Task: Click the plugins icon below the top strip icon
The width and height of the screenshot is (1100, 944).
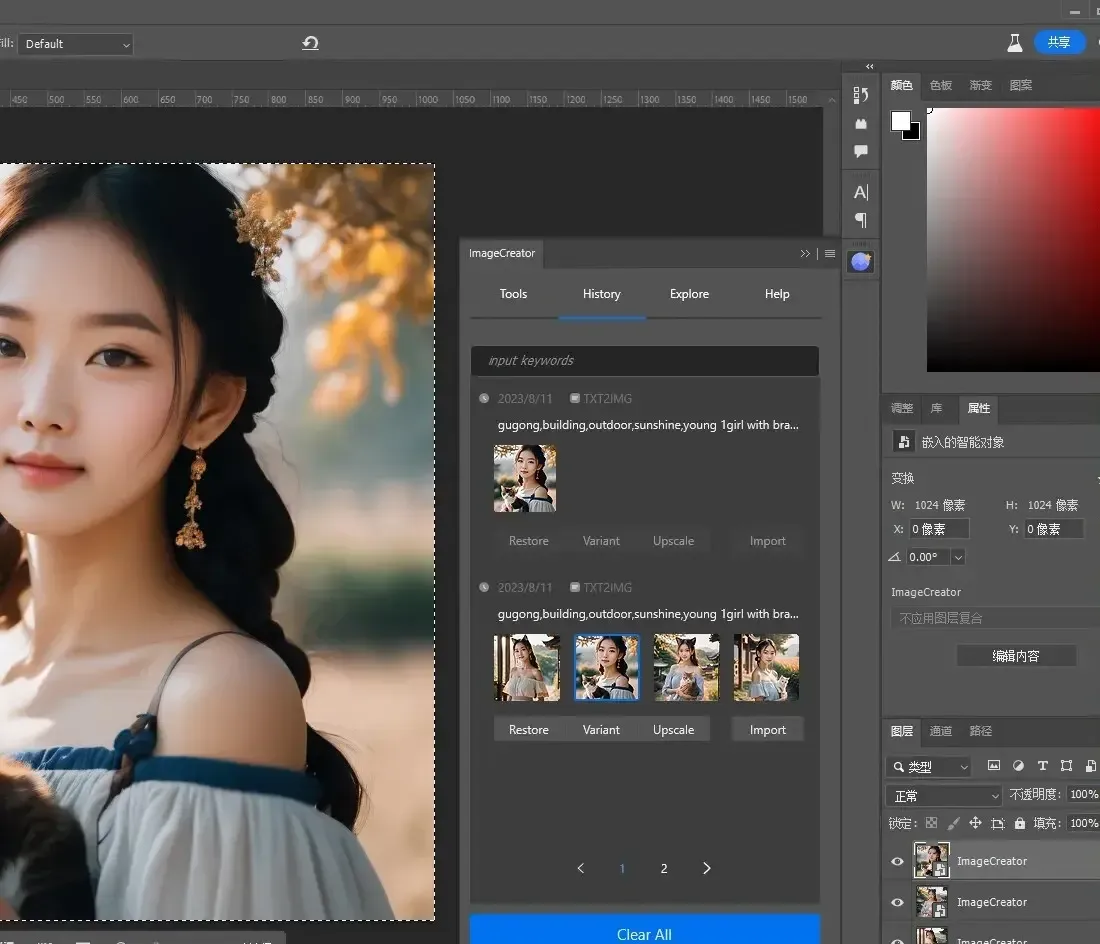Action: click(861, 123)
